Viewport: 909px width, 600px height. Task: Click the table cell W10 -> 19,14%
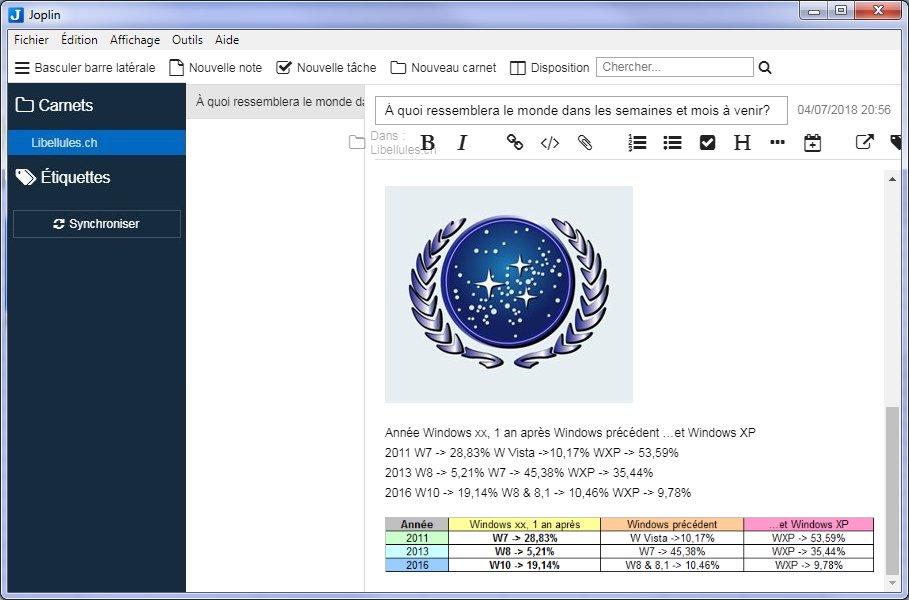(525, 565)
